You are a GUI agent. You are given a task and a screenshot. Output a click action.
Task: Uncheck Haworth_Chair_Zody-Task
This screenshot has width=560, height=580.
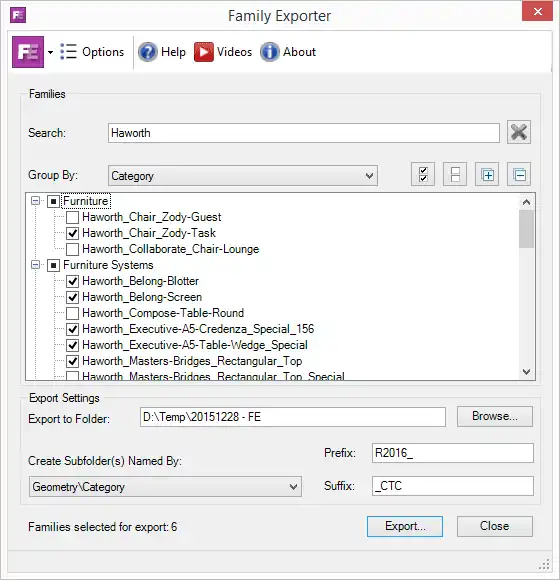(72, 233)
